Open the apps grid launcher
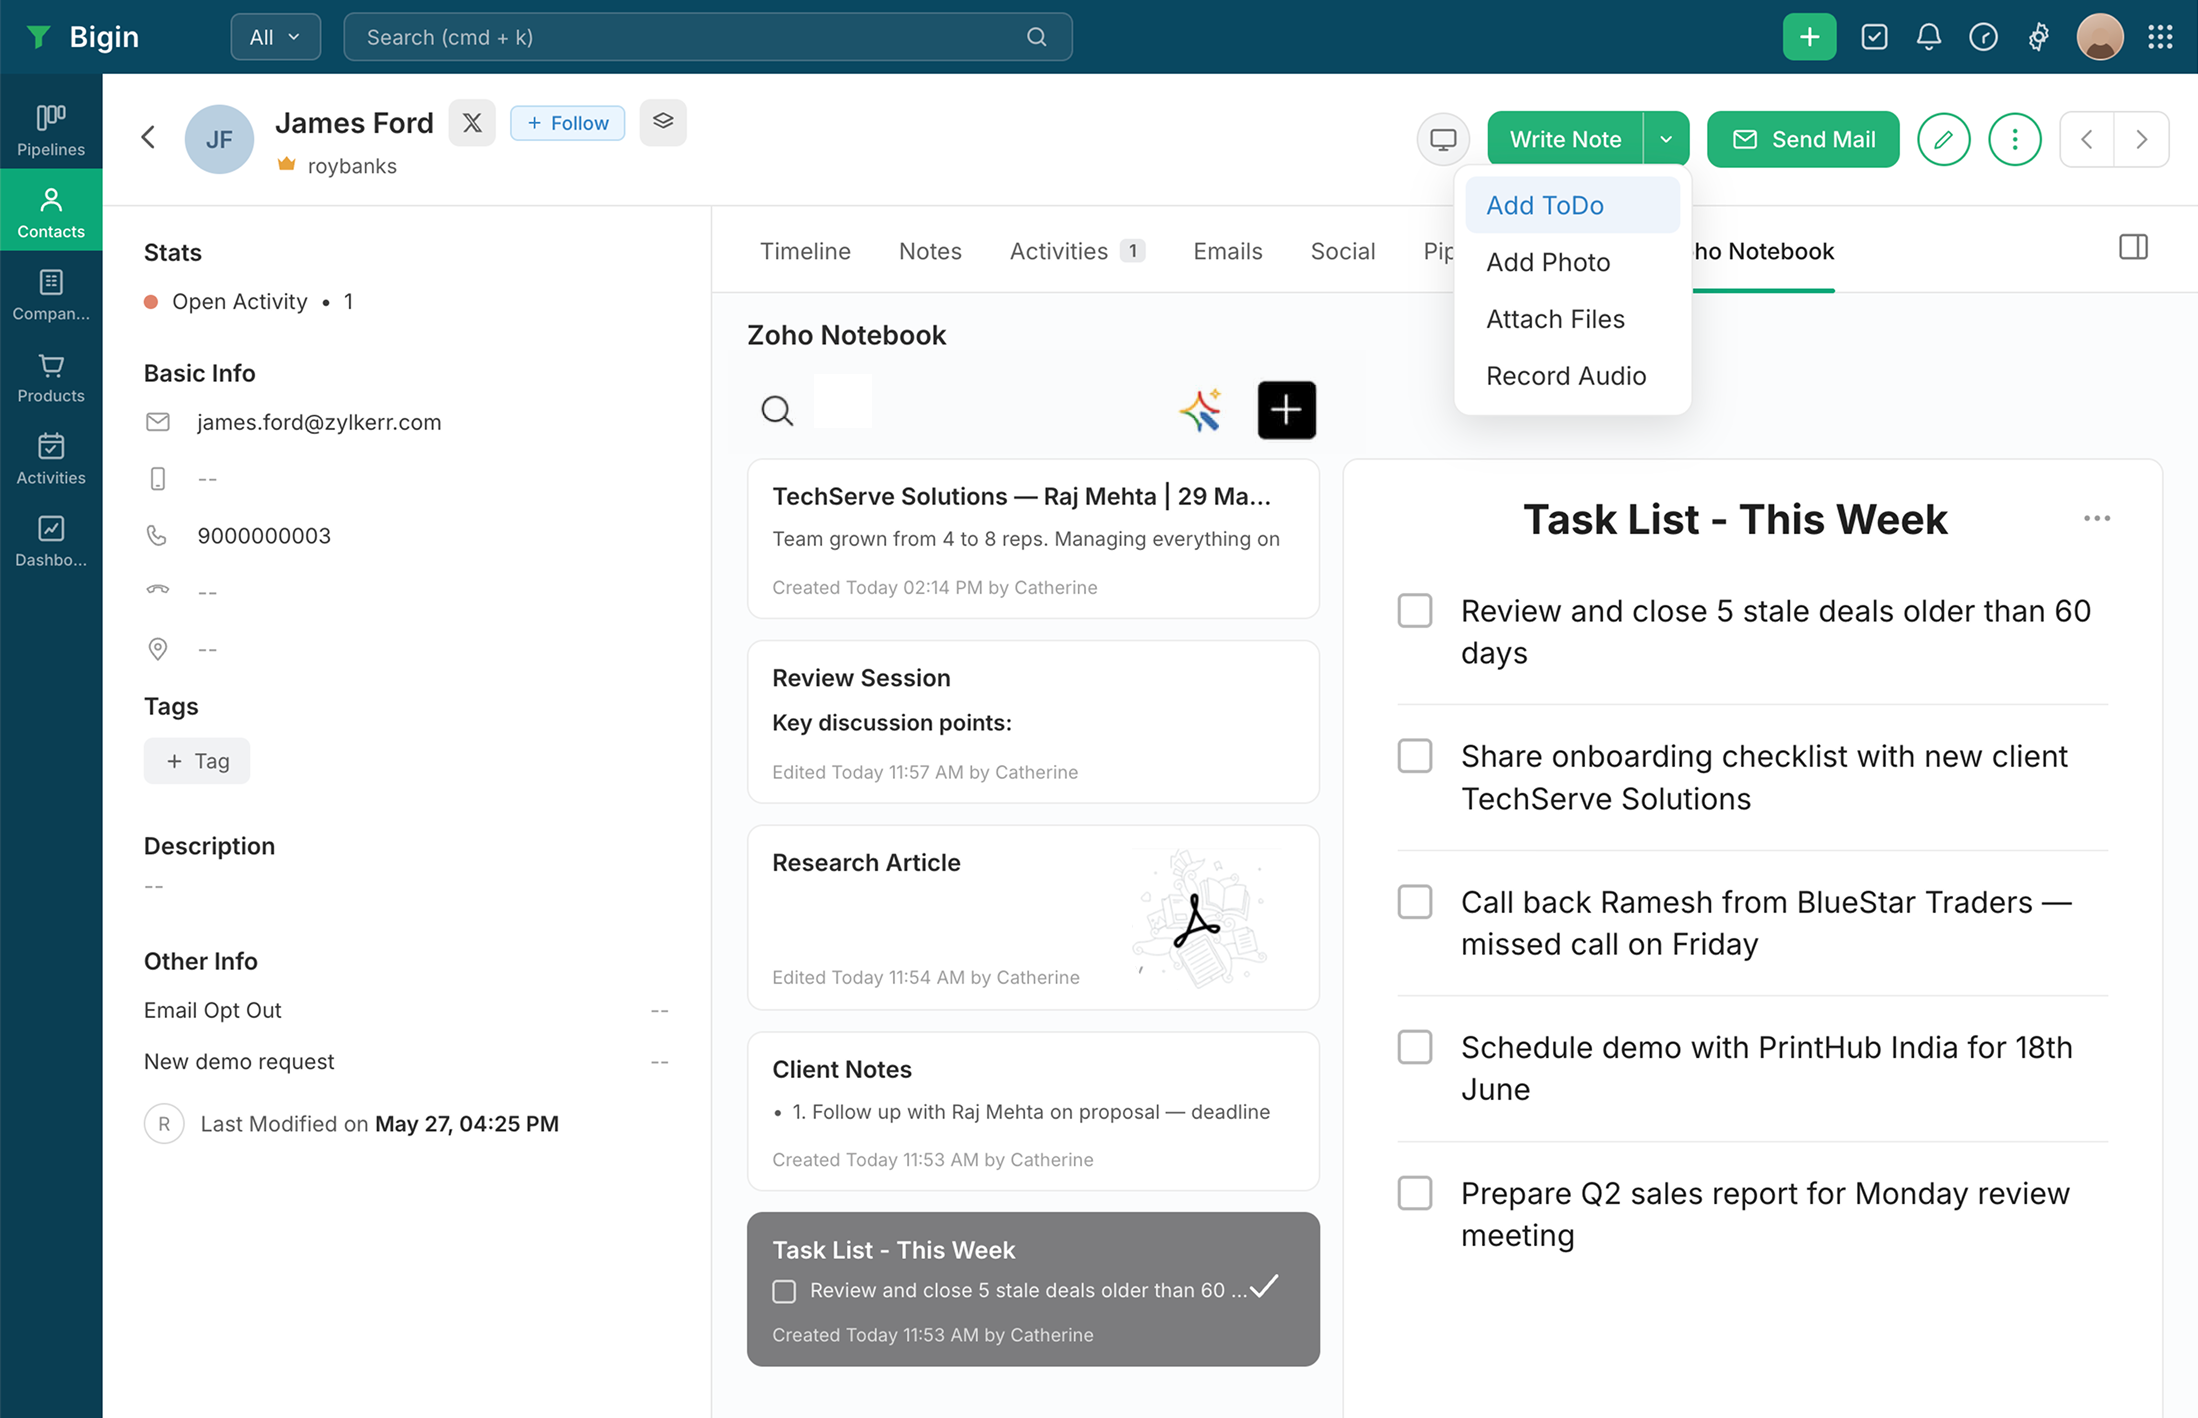The width and height of the screenshot is (2198, 1418). pos(2160,37)
